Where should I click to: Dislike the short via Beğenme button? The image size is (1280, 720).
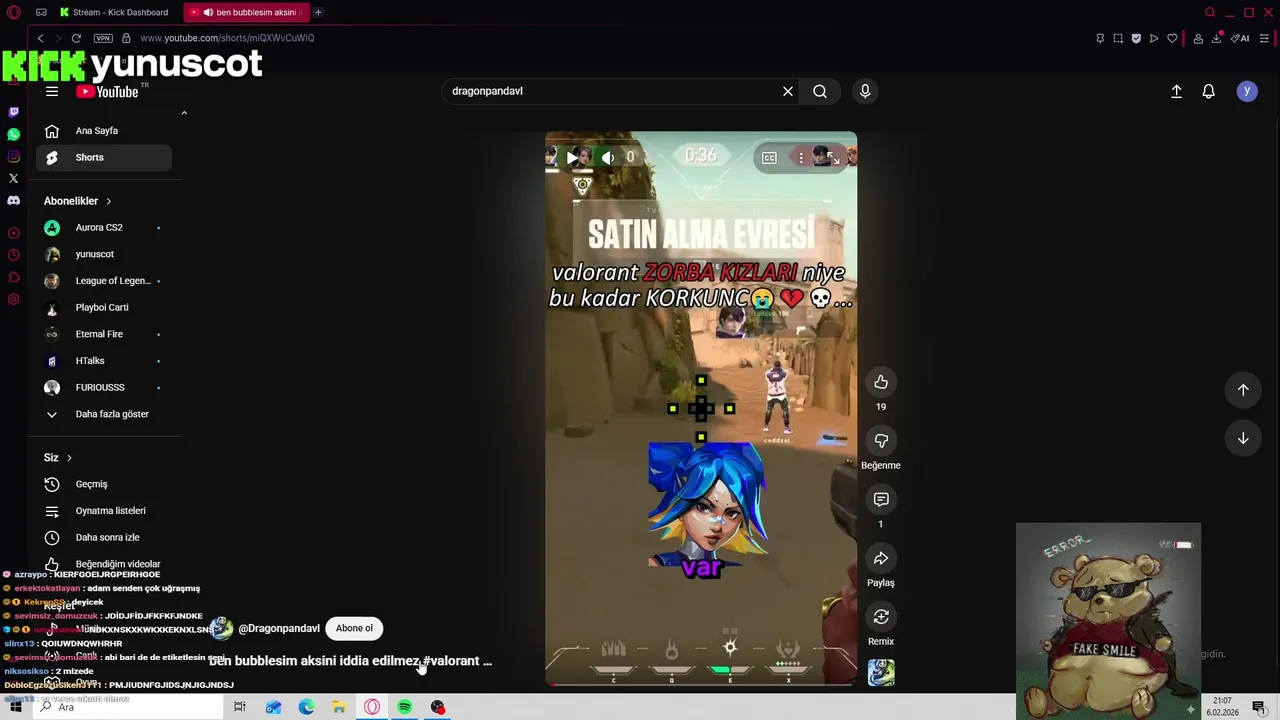pos(881,441)
